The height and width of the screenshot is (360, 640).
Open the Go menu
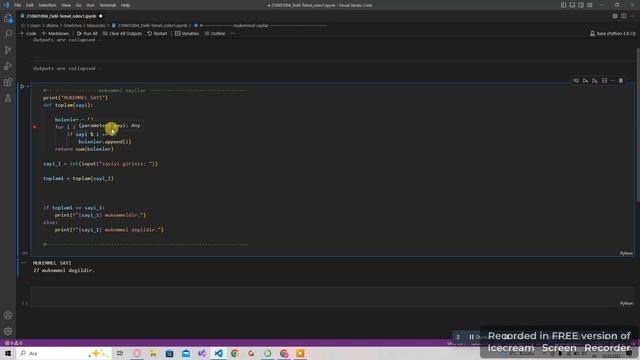(x=78, y=5)
